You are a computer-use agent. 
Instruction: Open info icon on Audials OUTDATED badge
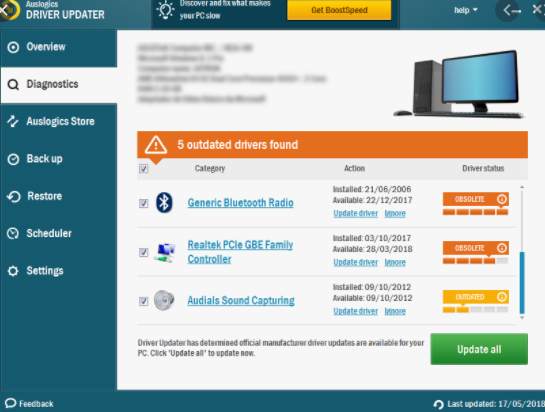502,297
